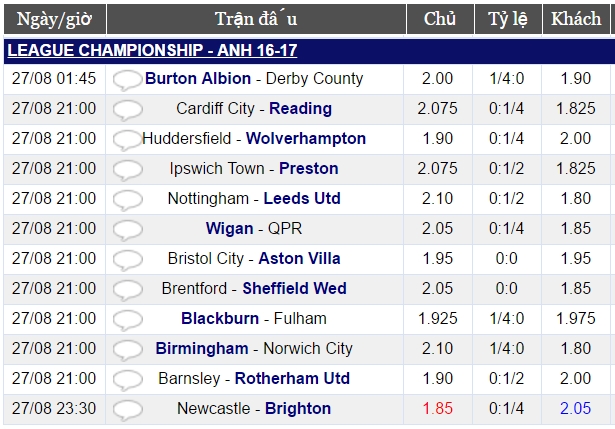
Task: Click the red 1.85 home odds for Newcastle
Action: click(438, 408)
